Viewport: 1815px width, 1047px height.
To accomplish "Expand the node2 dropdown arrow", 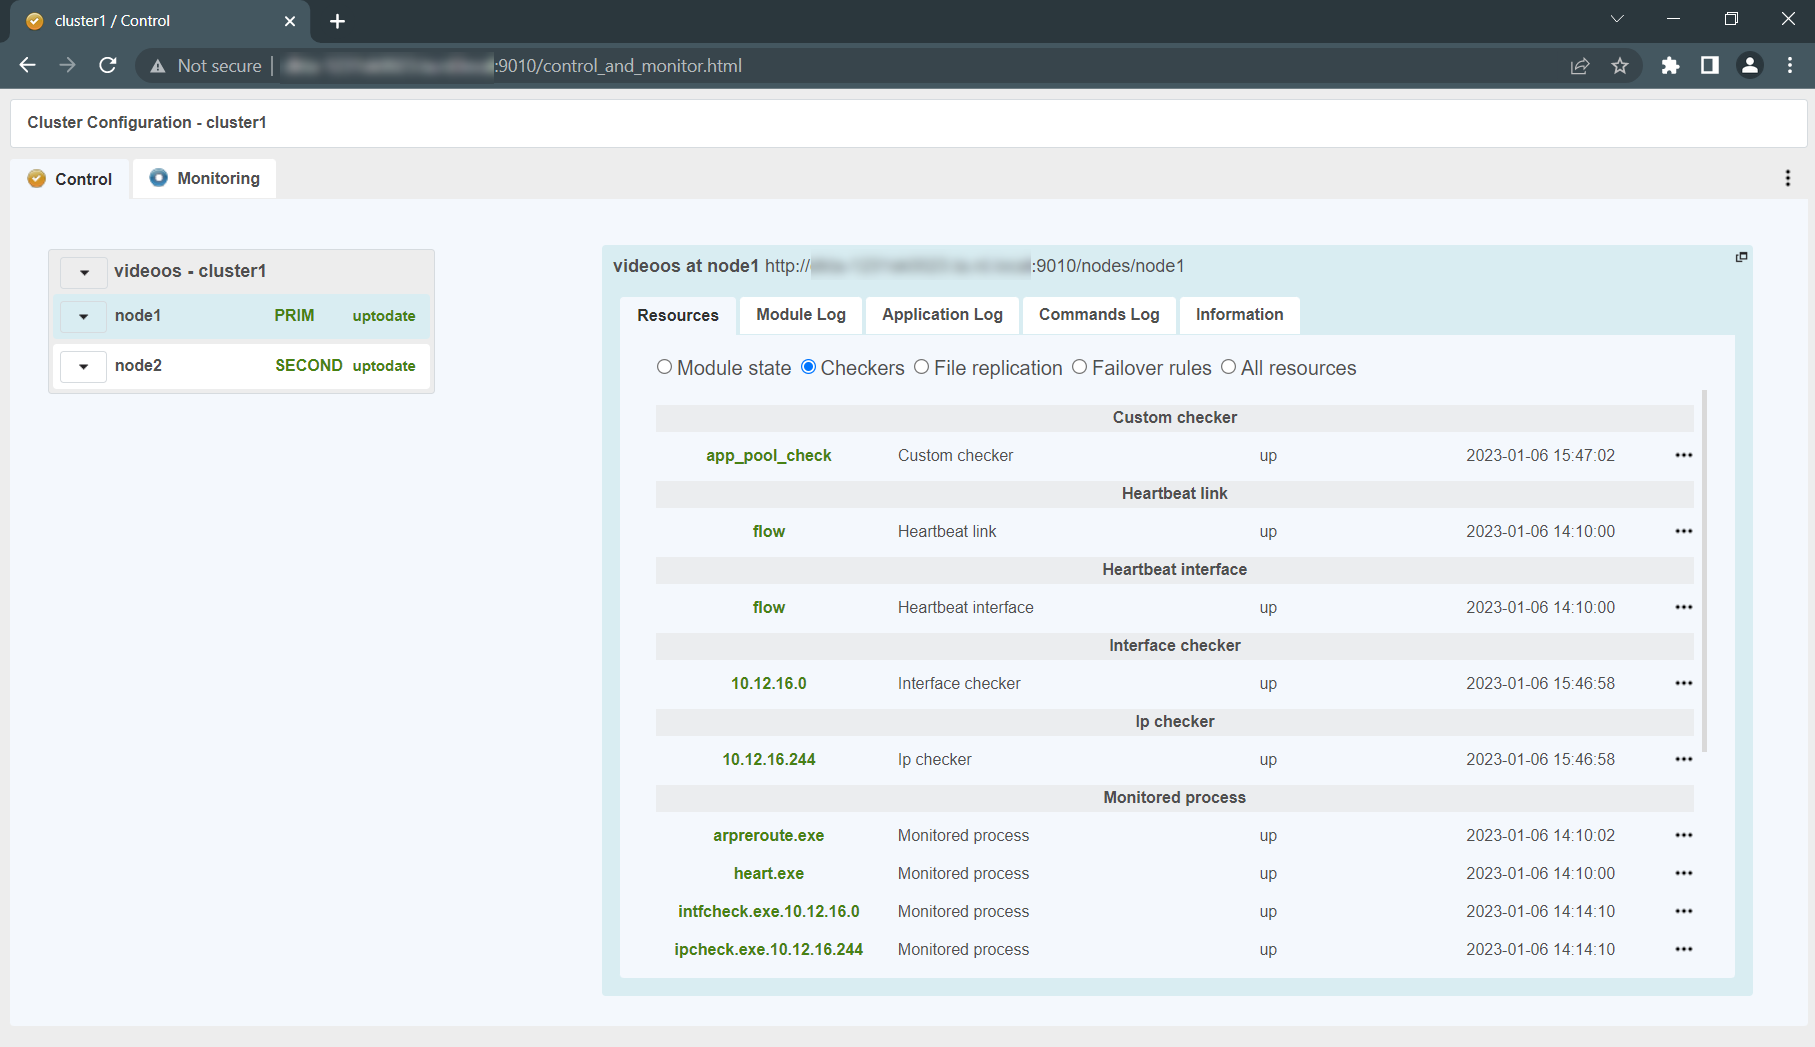I will click(83, 366).
